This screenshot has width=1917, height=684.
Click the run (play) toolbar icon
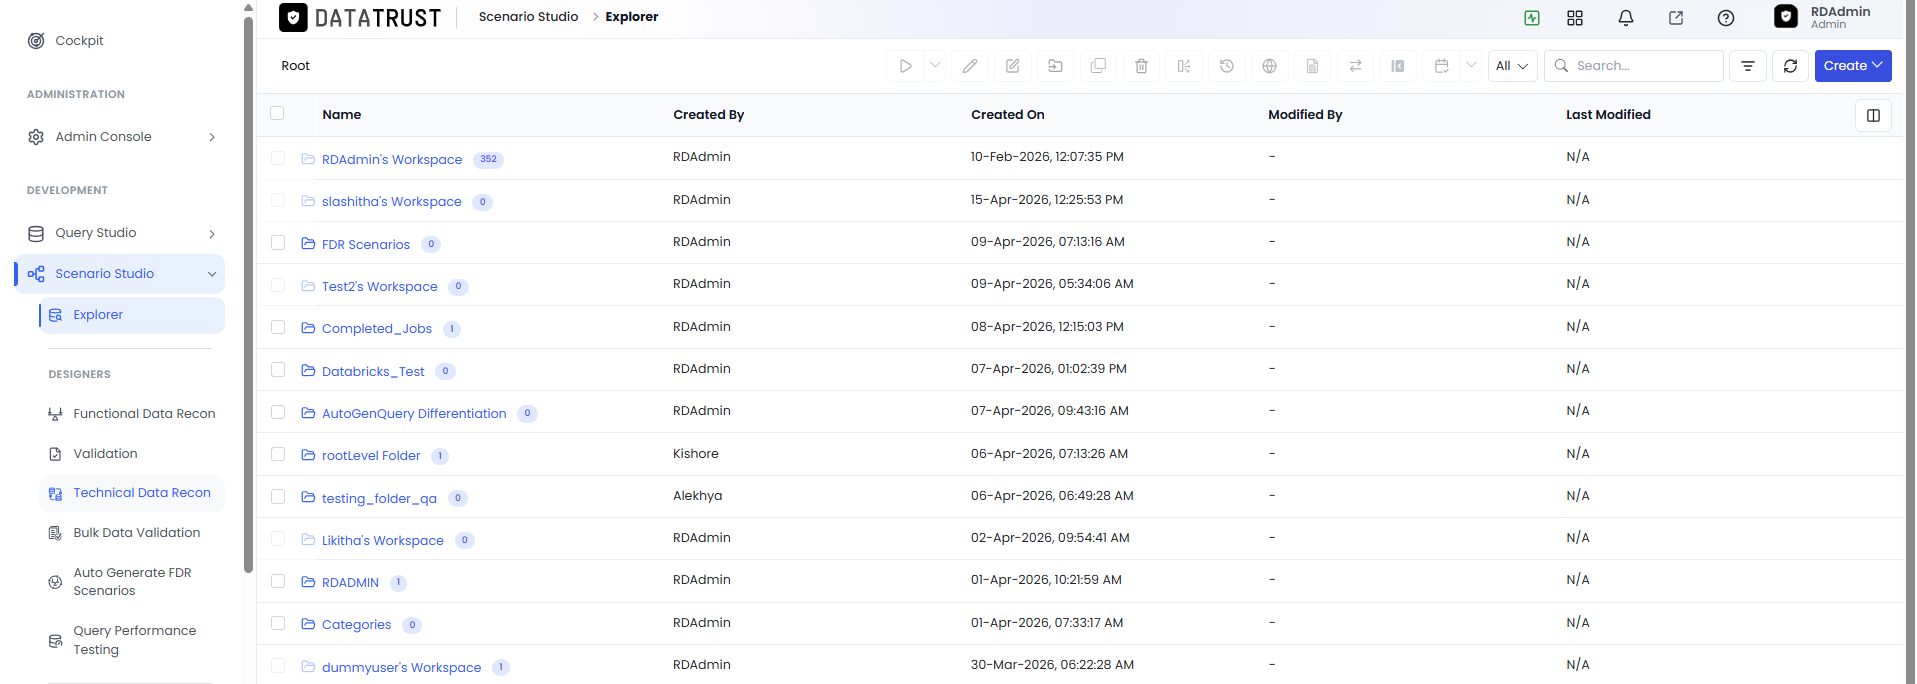click(x=905, y=66)
